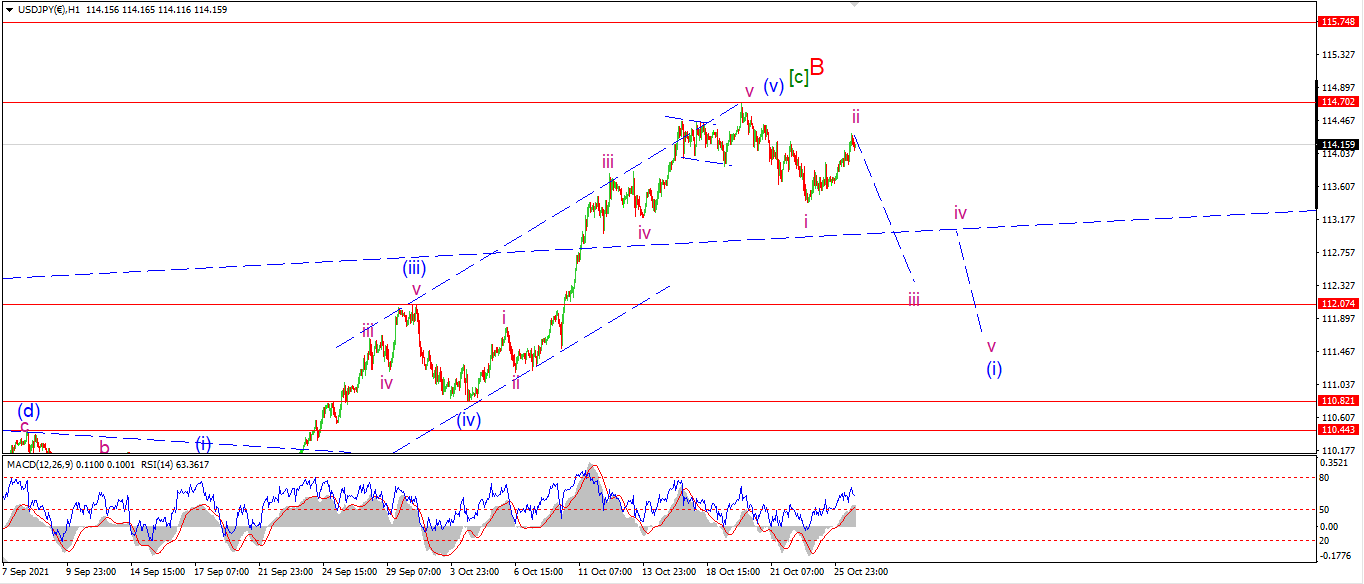This screenshot has height=584, width=1364.
Task: Click the blue (i) projected wave label
Action: (994, 369)
